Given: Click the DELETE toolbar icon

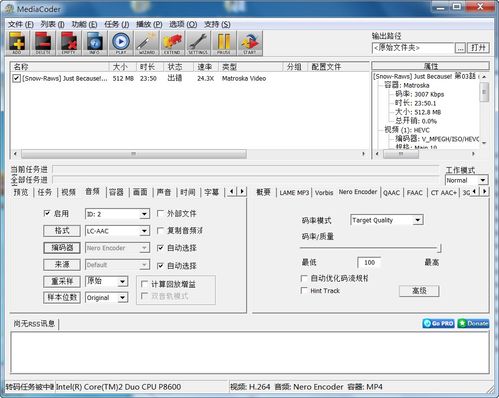Looking at the screenshot, I should click(x=43, y=43).
